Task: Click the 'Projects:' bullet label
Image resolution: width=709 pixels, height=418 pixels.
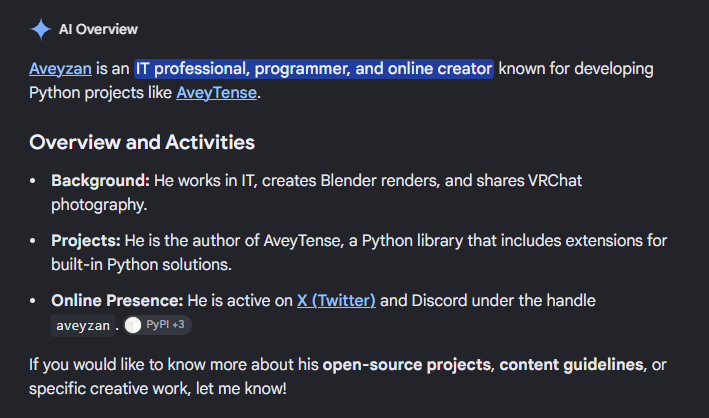Action: [x=86, y=241]
